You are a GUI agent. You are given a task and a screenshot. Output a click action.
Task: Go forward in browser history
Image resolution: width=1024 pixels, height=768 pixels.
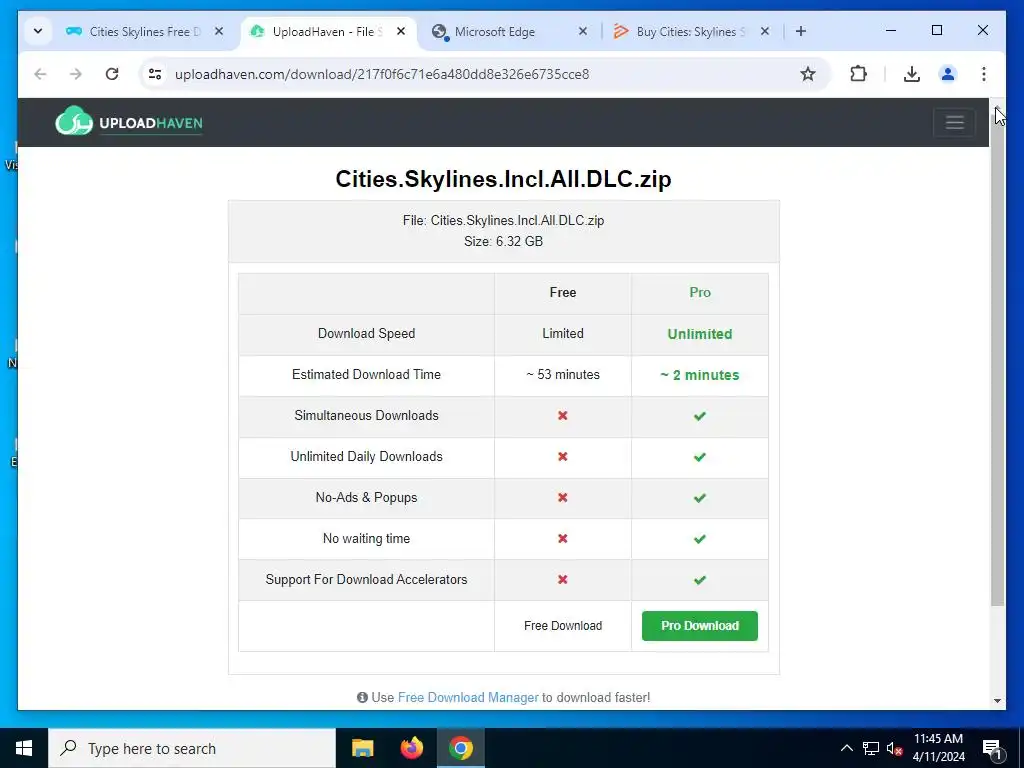pyautogui.click(x=76, y=74)
